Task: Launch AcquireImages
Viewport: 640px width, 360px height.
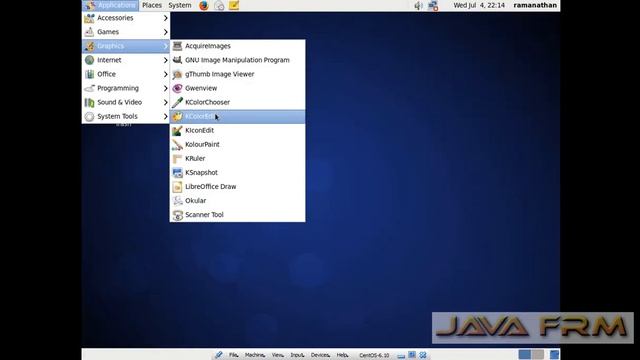Action: [237, 46]
